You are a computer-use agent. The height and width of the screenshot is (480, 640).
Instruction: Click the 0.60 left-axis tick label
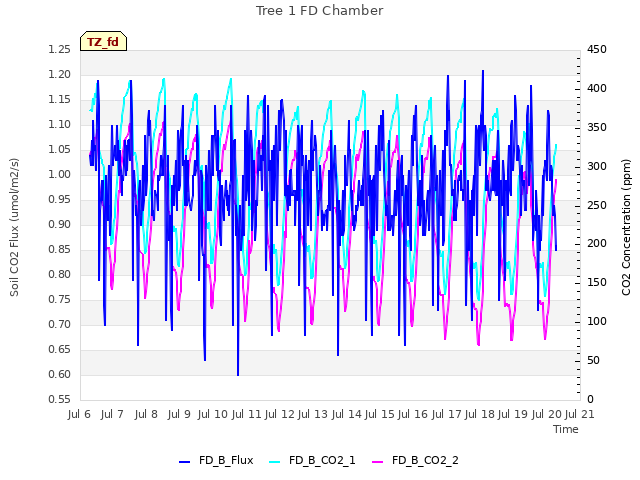click(x=60, y=374)
